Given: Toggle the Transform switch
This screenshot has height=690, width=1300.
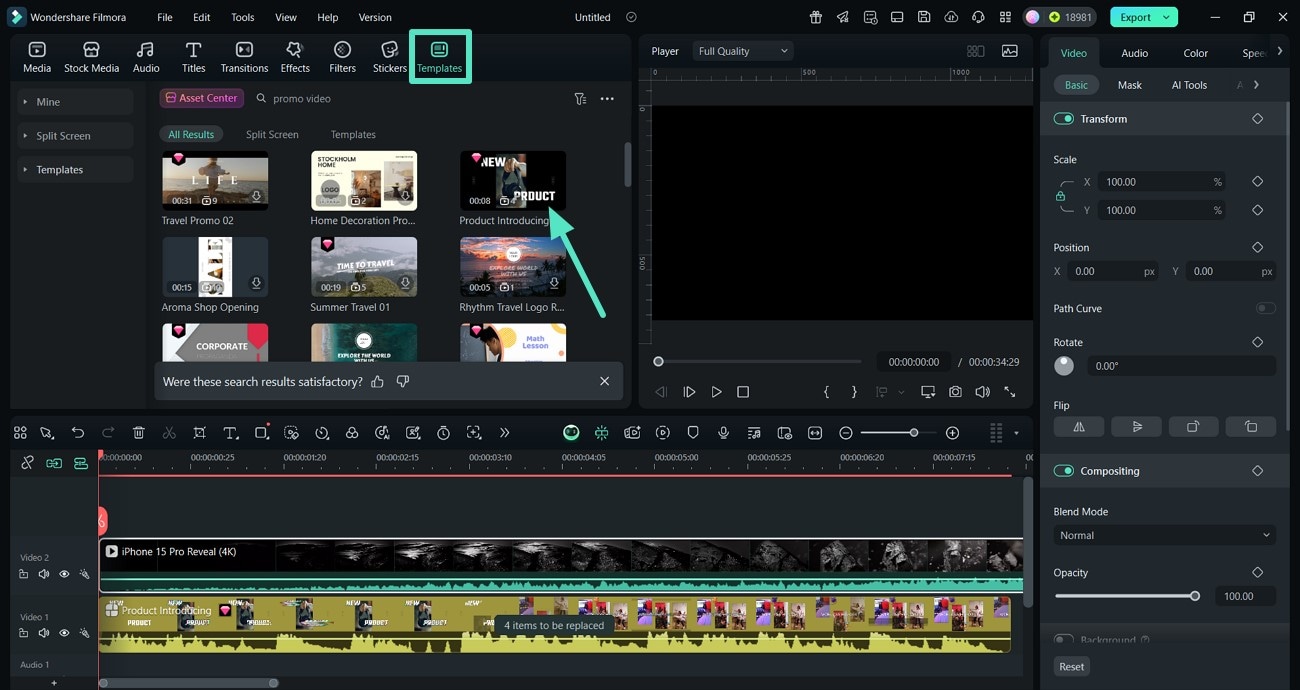Looking at the screenshot, I should coord(1063,119).
